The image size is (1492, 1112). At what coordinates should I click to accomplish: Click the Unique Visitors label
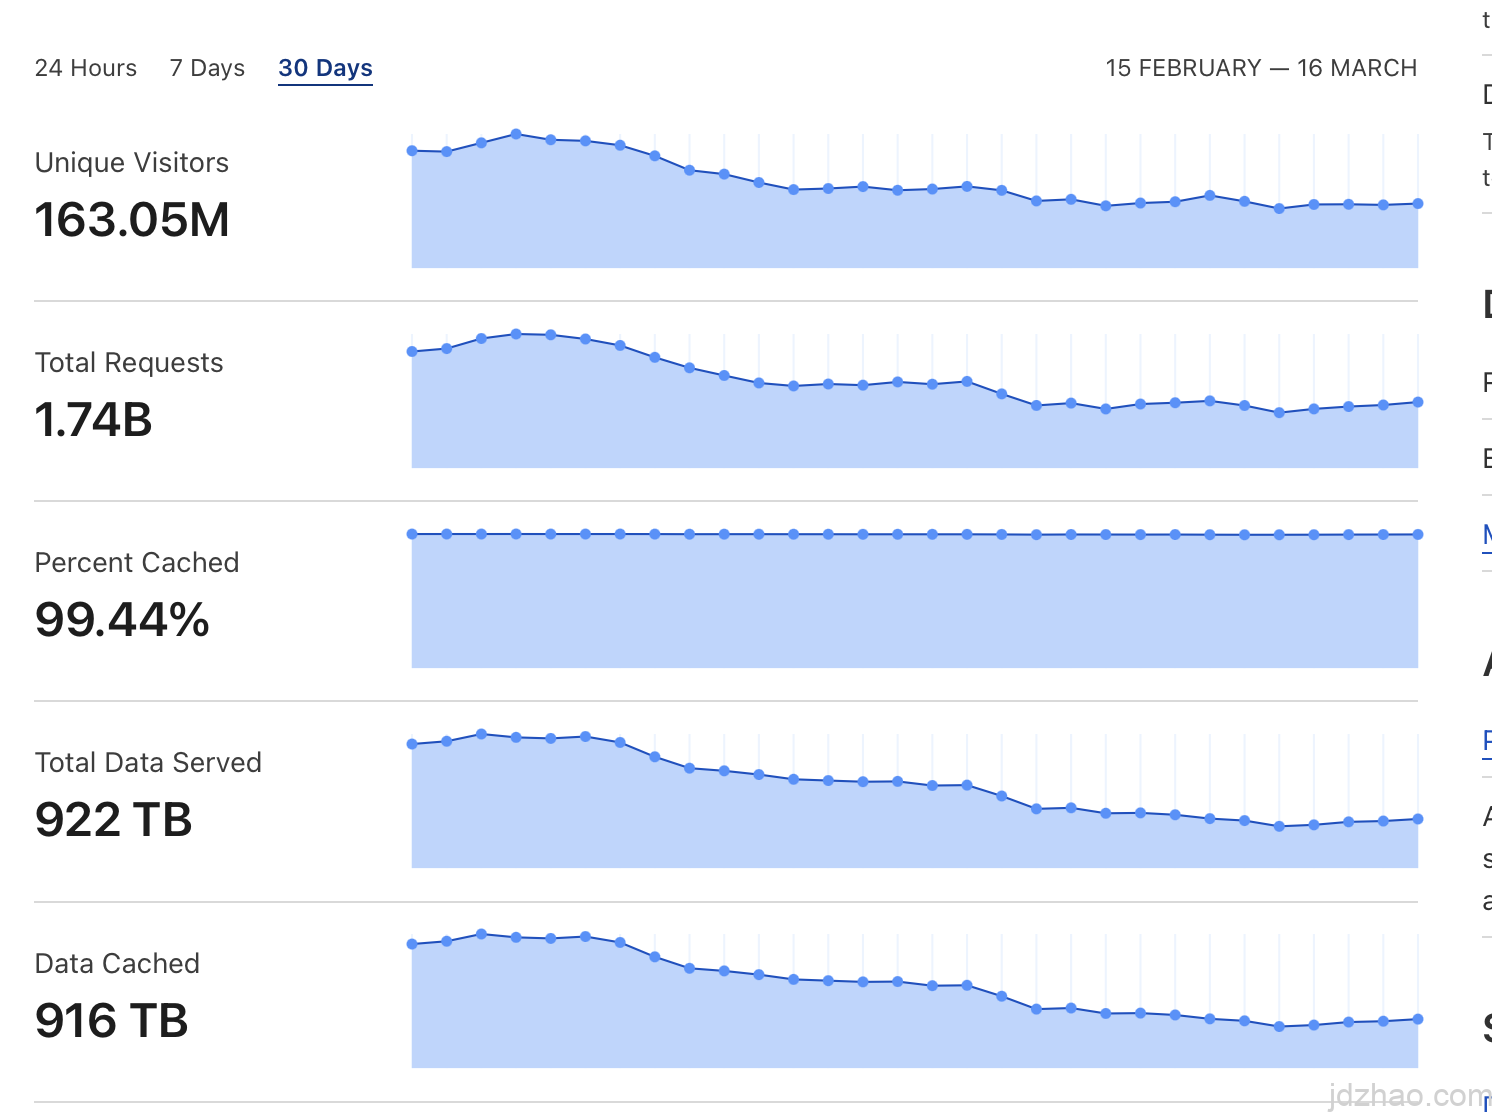click(132, 162)
